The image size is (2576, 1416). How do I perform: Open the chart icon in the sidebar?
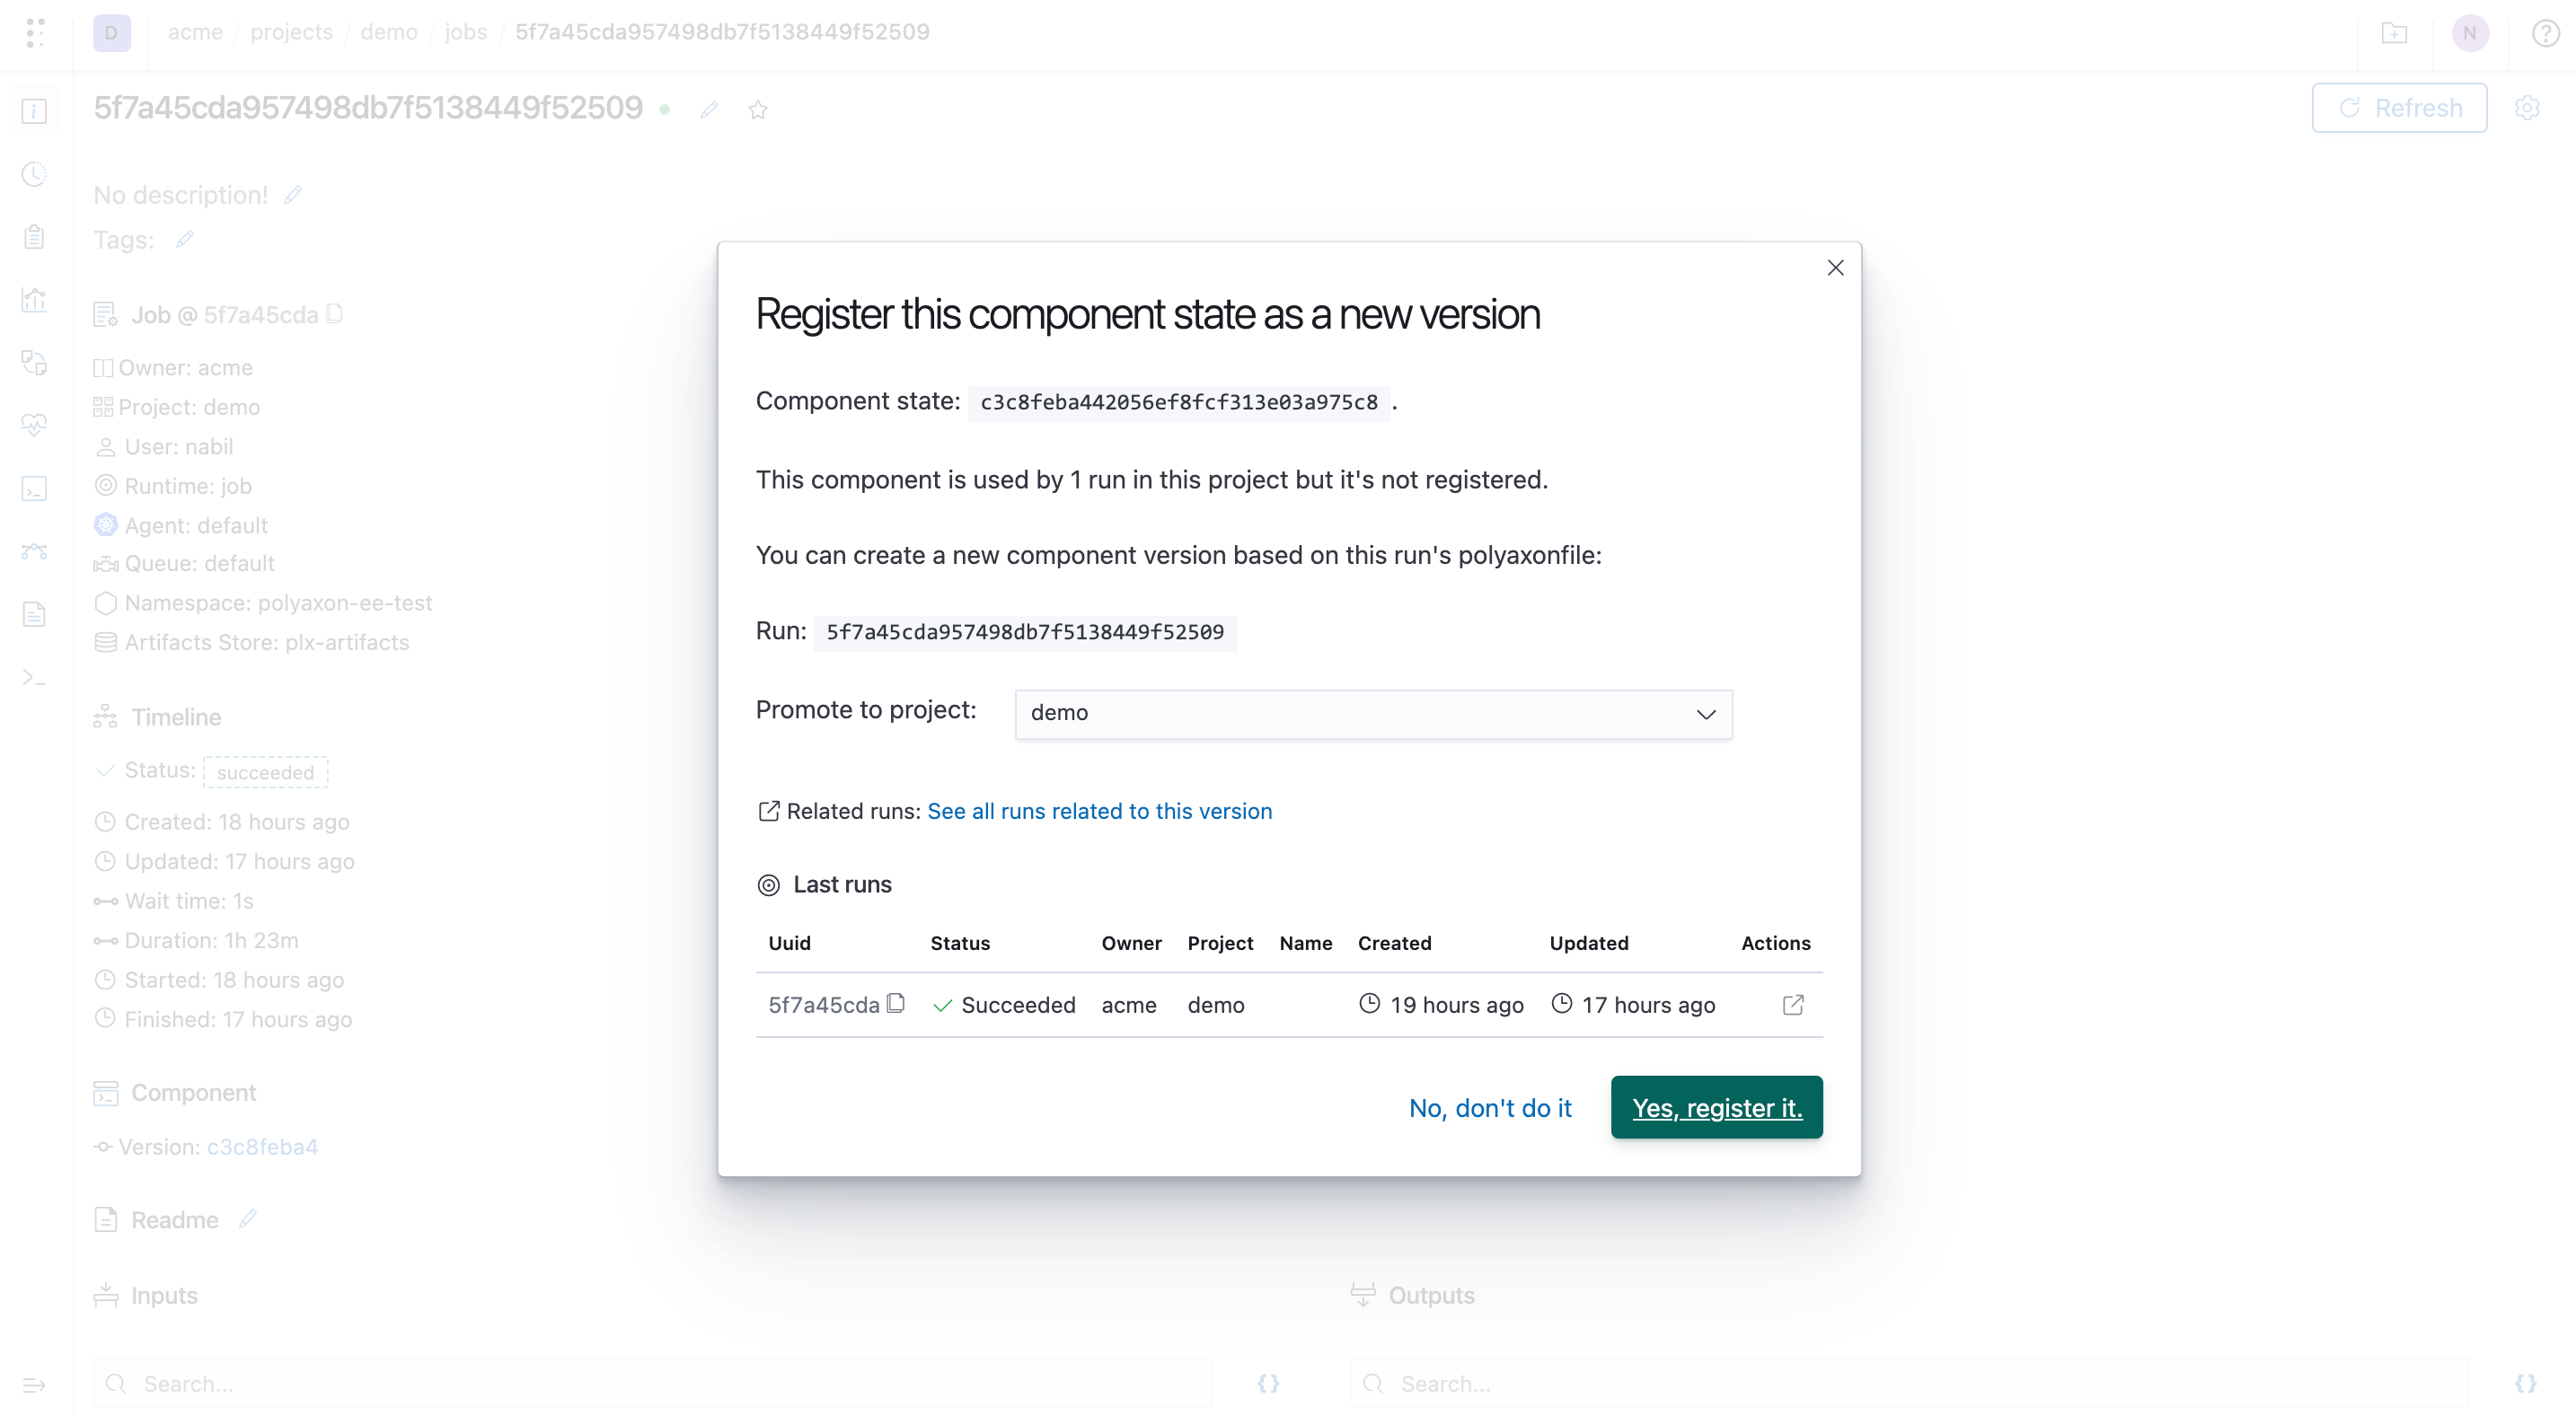click(x=34, y=299)
